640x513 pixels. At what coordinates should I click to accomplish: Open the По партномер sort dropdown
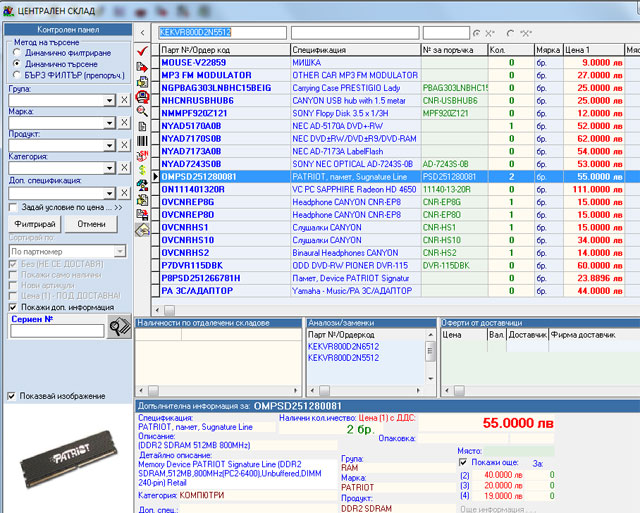[x=120, y=251]
